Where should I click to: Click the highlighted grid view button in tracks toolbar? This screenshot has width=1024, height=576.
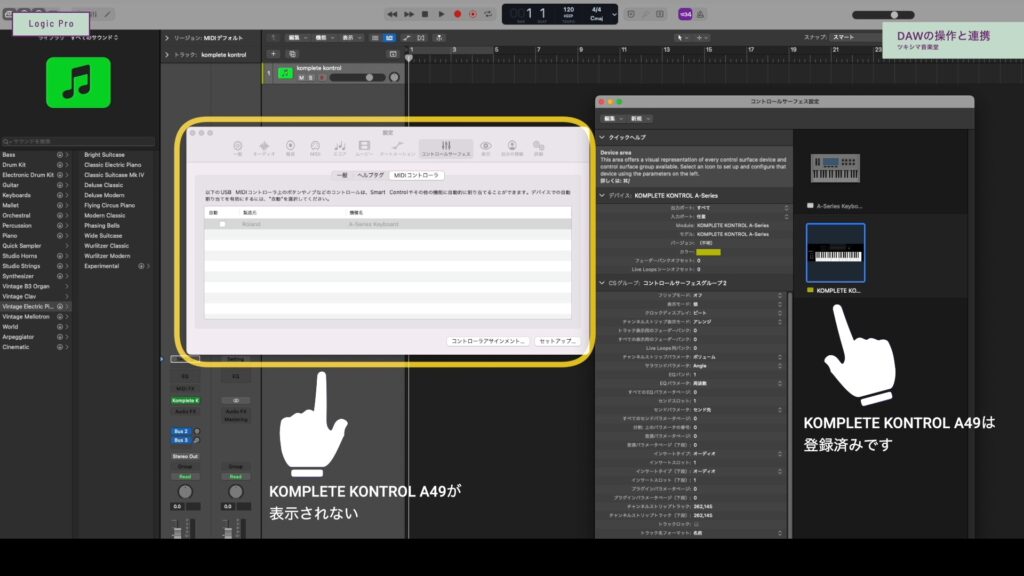coord(389,38)
